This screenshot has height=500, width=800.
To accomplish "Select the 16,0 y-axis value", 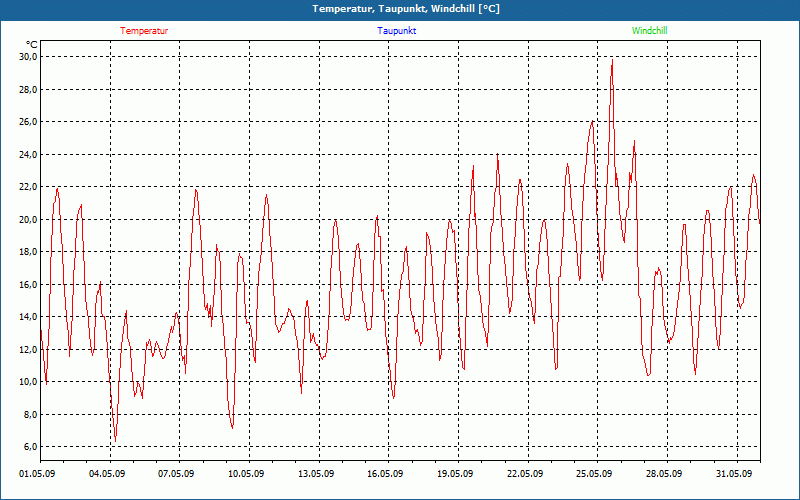I will coord(28,284).
